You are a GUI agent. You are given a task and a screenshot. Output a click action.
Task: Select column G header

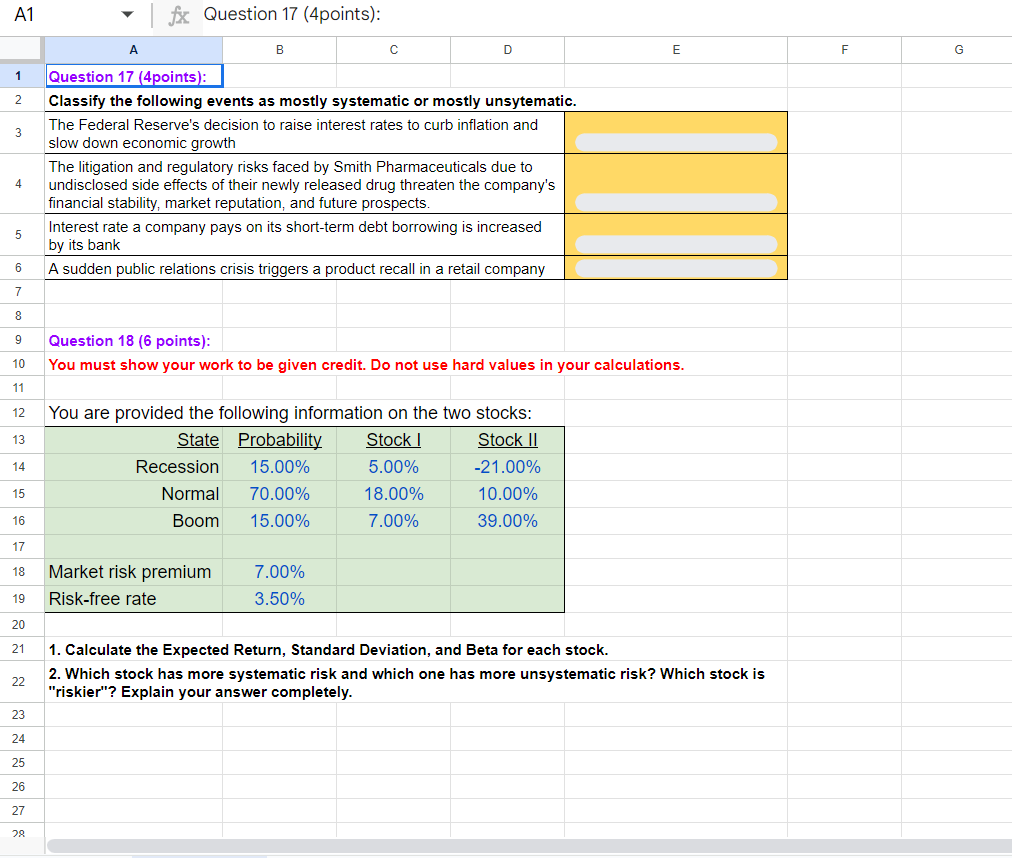pyautogui.click(x=958, y=50)
